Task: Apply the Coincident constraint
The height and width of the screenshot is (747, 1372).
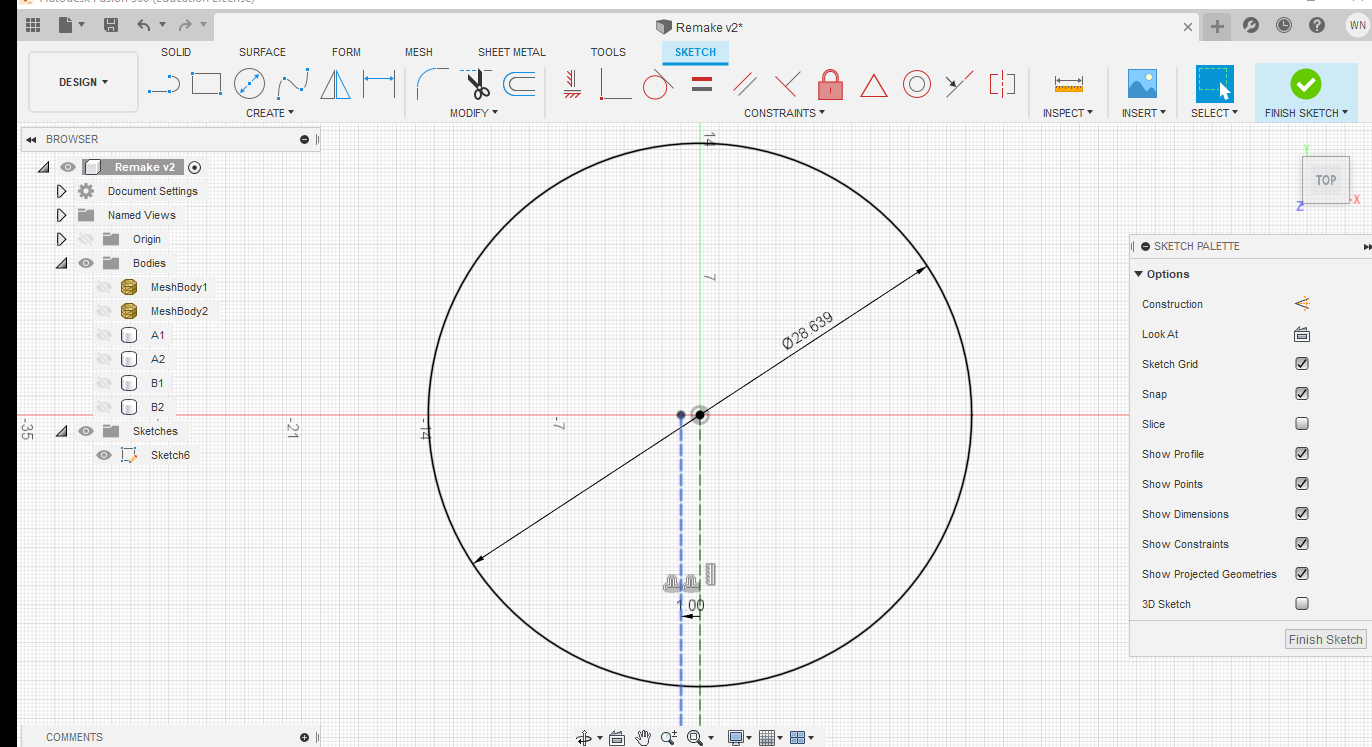Action: coord(615,84)
